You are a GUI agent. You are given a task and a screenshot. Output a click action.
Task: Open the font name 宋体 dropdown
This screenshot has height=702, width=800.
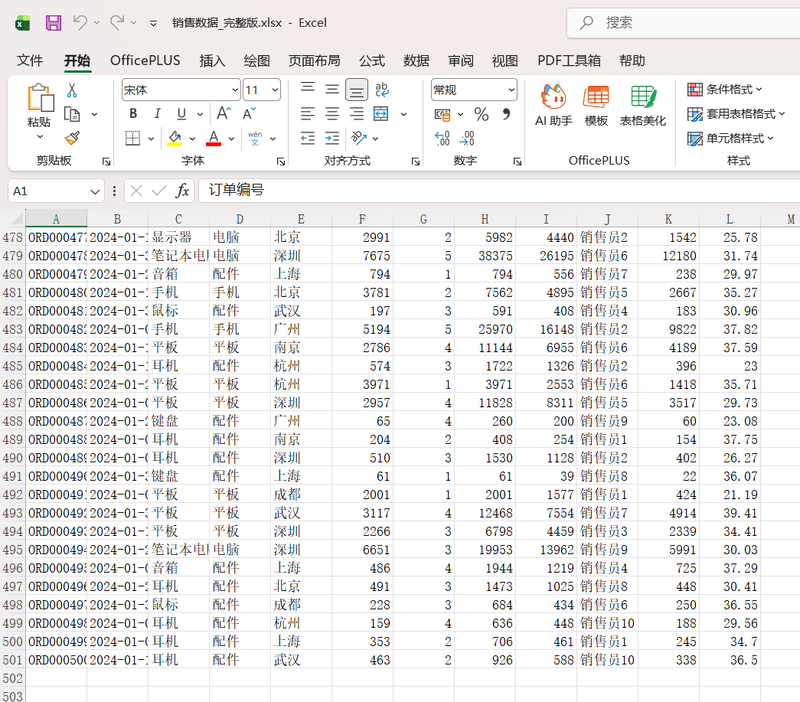point(235,90)
